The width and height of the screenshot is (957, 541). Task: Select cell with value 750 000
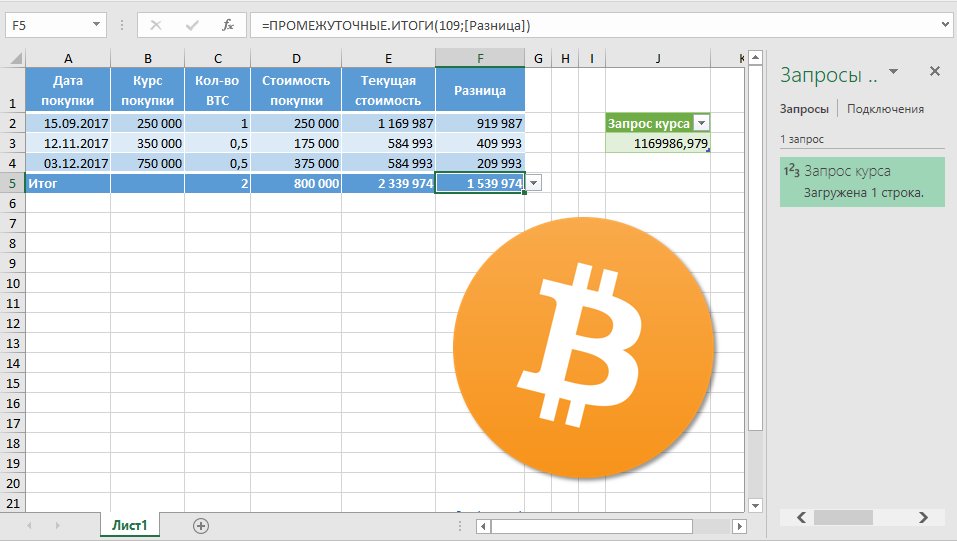pos(148,164)
